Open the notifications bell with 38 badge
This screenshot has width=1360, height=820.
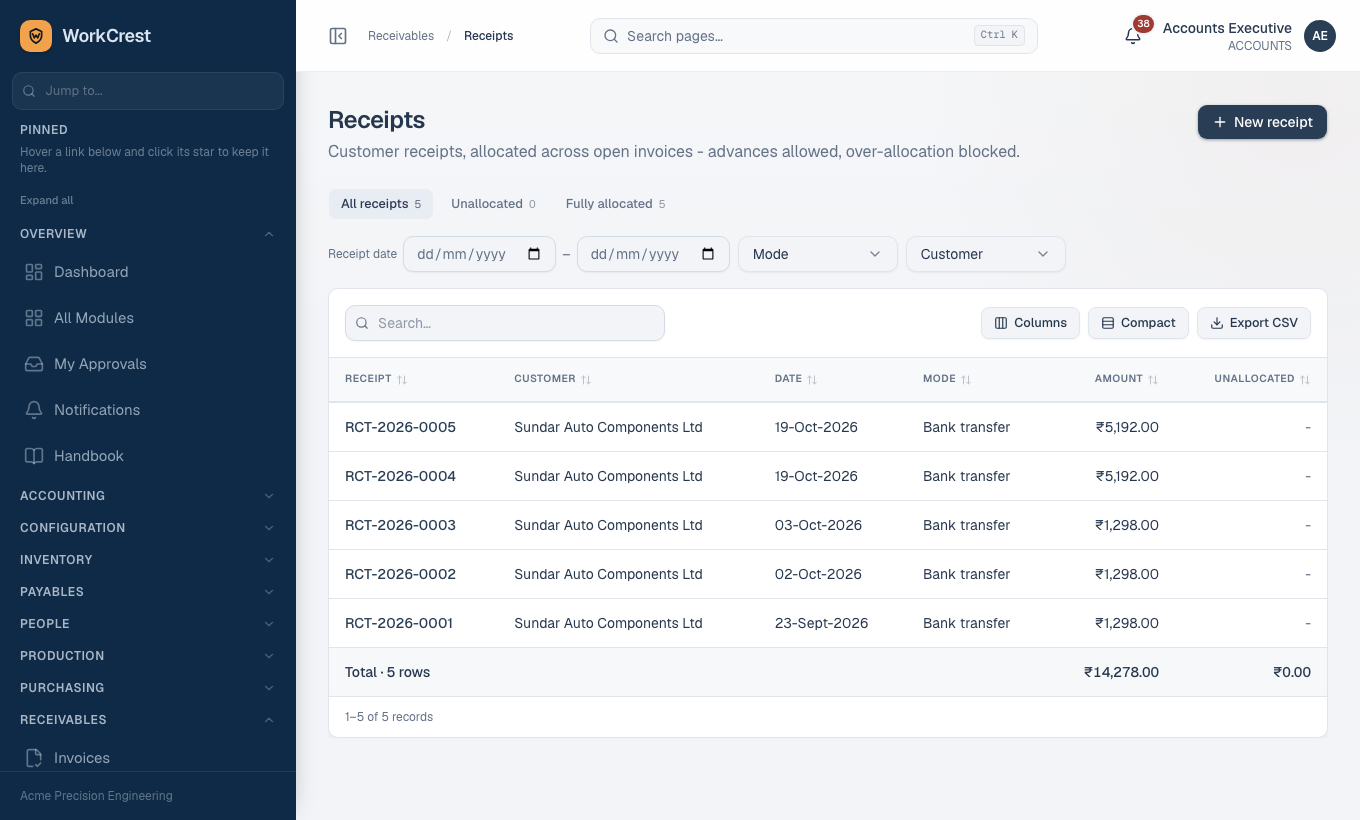pyautogui.click(x=1133, y=36)
